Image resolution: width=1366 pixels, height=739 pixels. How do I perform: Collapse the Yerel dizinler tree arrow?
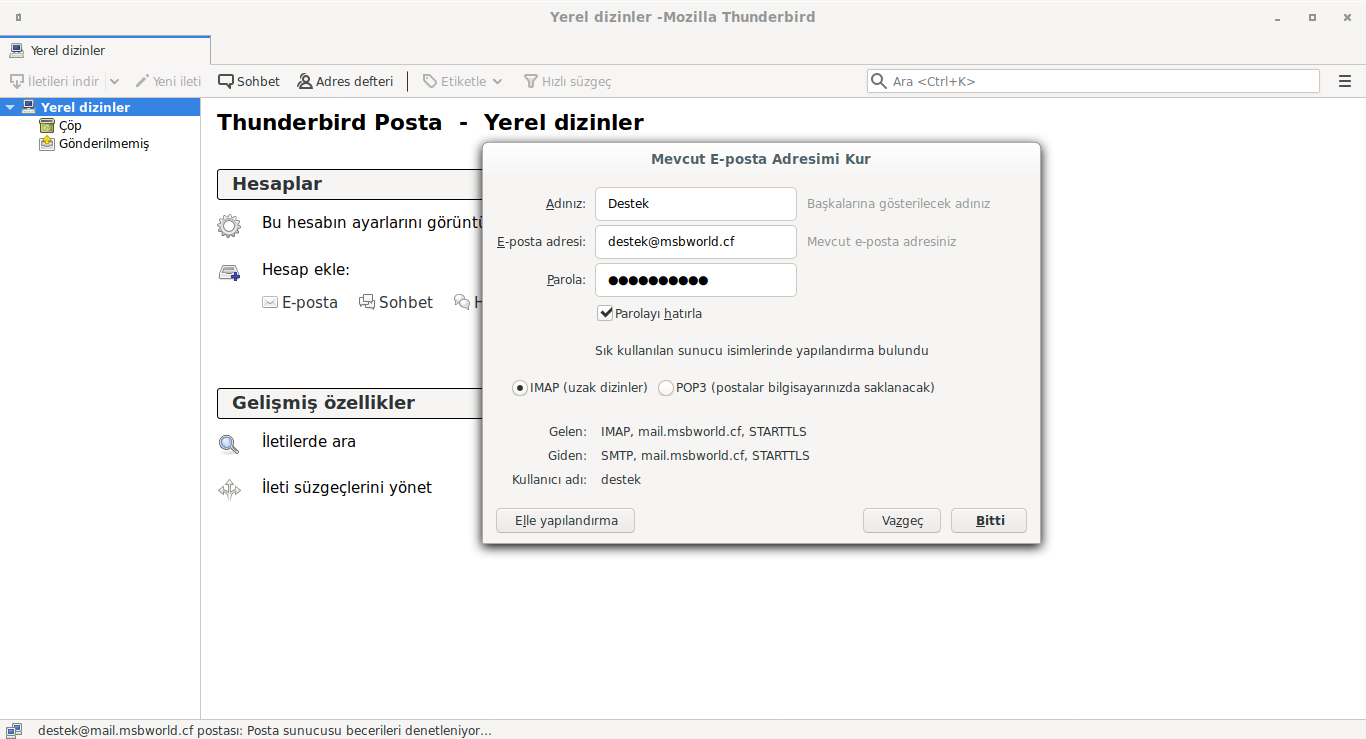[10, 107]
